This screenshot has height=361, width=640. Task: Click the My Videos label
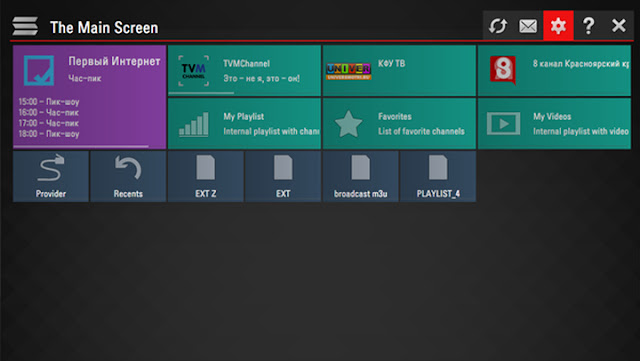(x=552, y=116)
